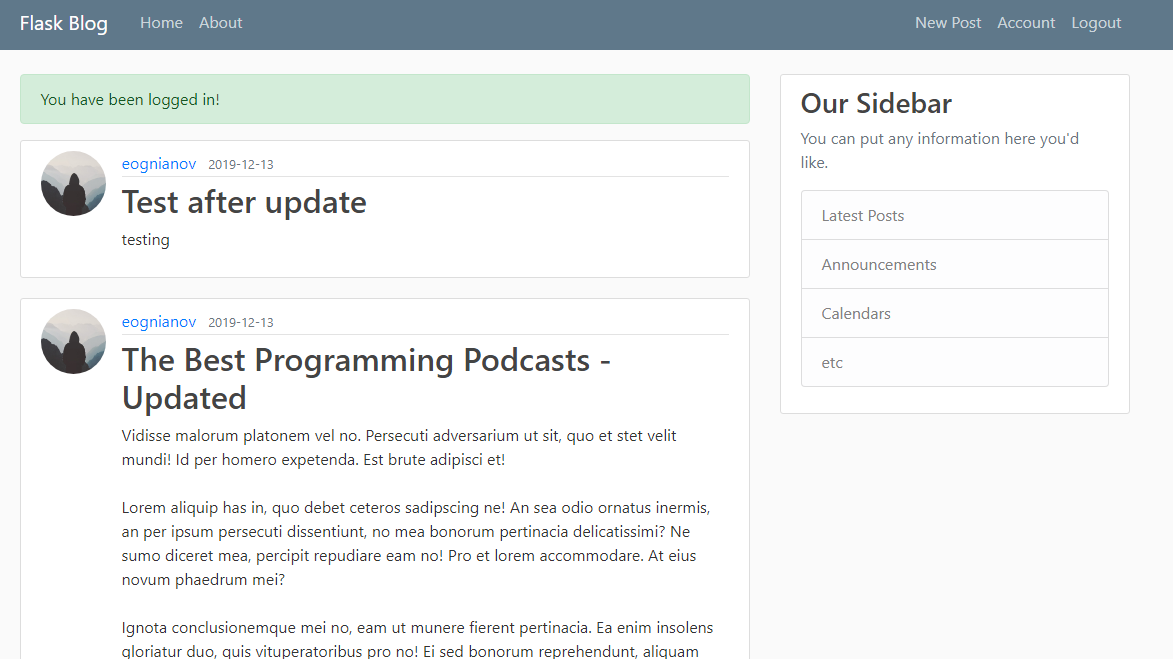Open the Test after update post title
Image resolution: width=1173 pixels, height=659 pixels.
click(x=244, y=203)
